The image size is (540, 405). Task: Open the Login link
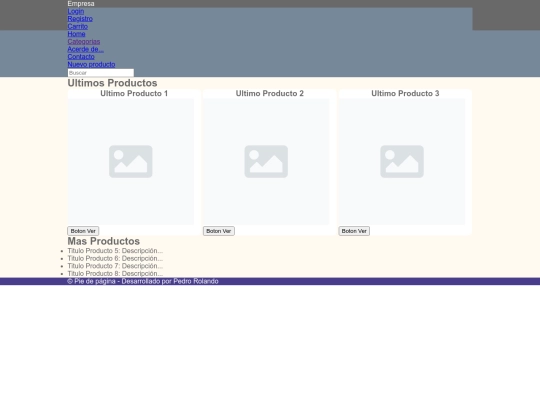tap(76, 11)
